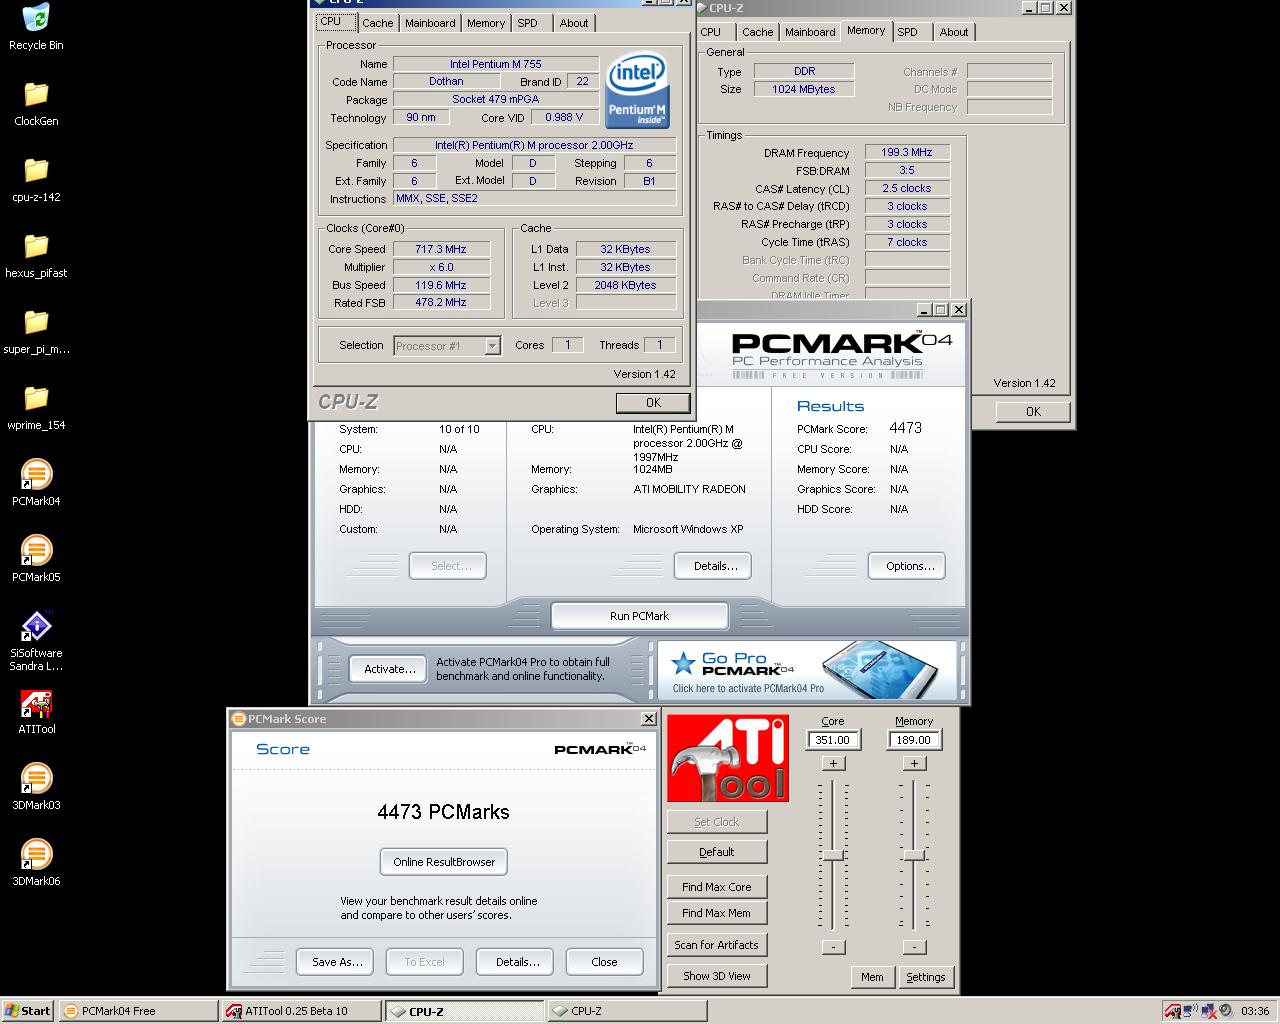Image resolution: width=1280 pixels, height=1024 pixels.
Task: Click the Core Speed 717.3 MHz value
Action: [x=441, y=249]
